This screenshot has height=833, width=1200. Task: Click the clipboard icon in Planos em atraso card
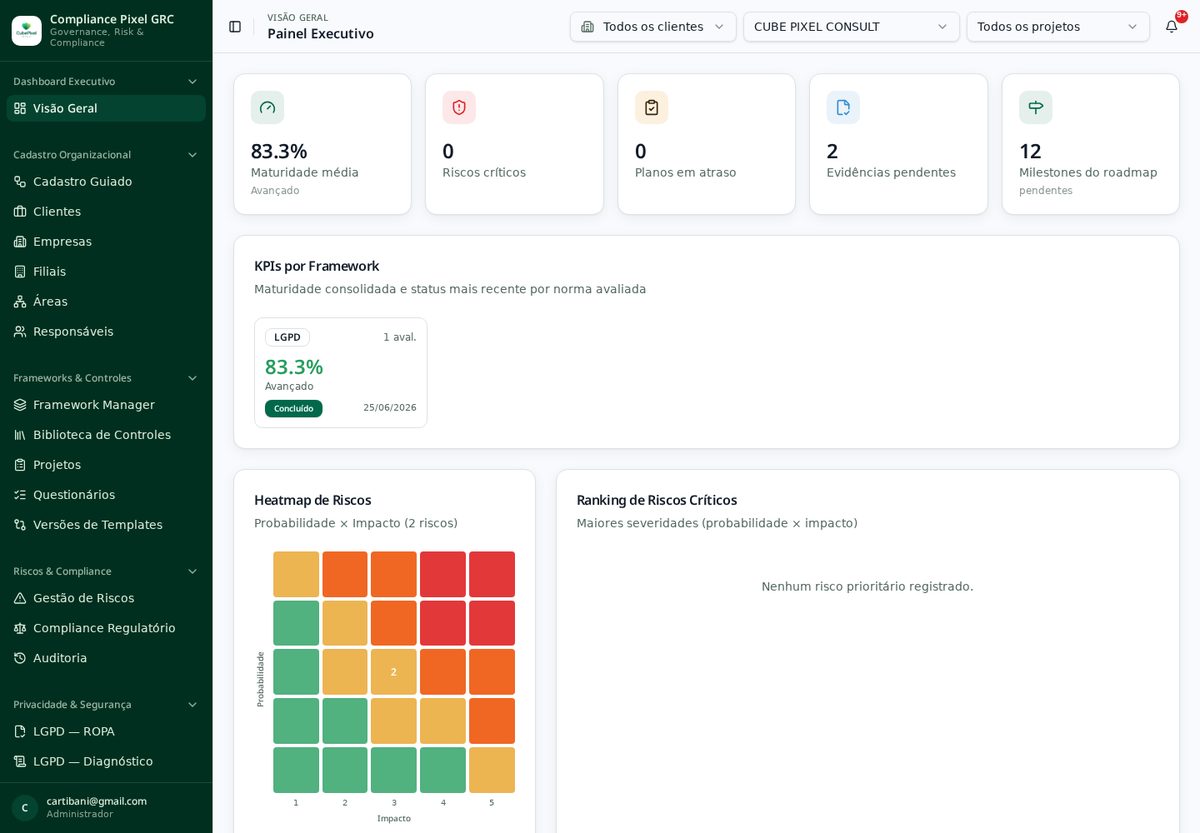(x=651, y=108)
